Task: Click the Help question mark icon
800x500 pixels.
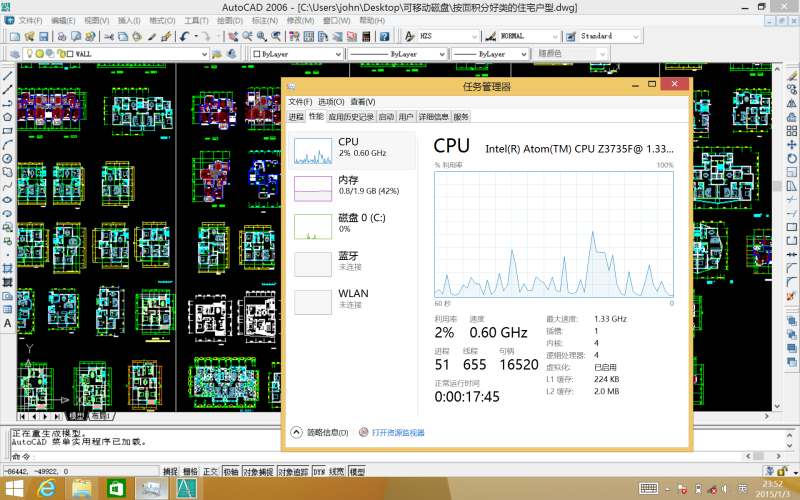Action: click(x=384, y=36)
